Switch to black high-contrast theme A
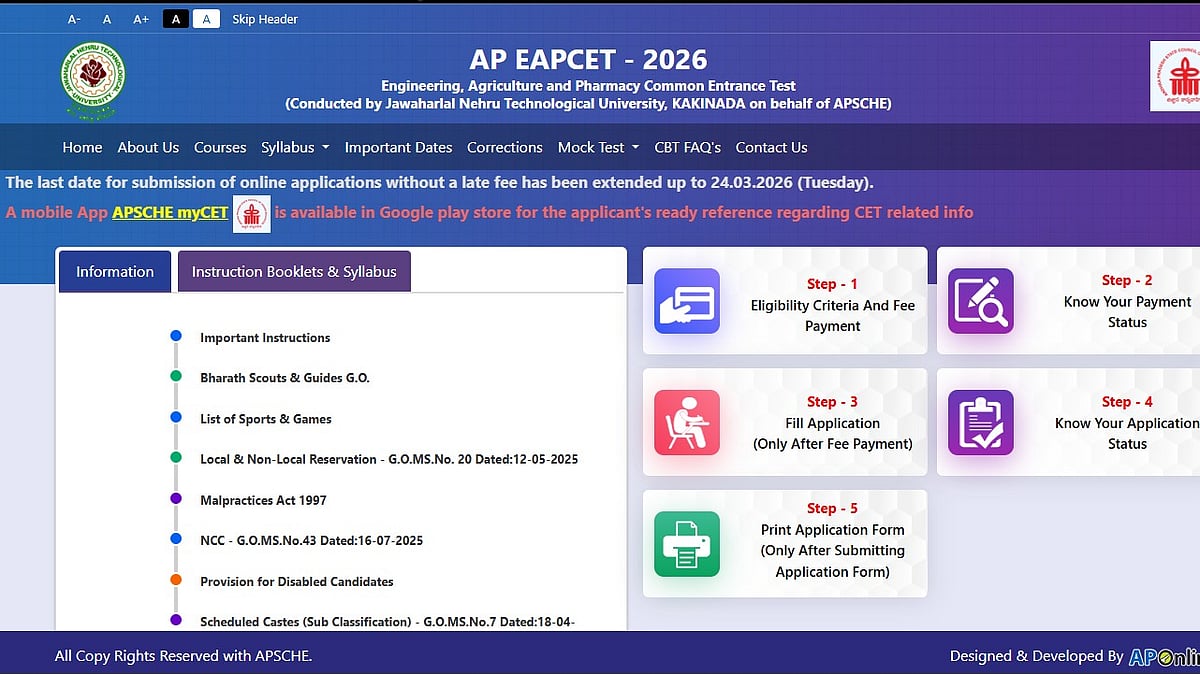This screenshot has width=1200, height=674. pos(175,19)
